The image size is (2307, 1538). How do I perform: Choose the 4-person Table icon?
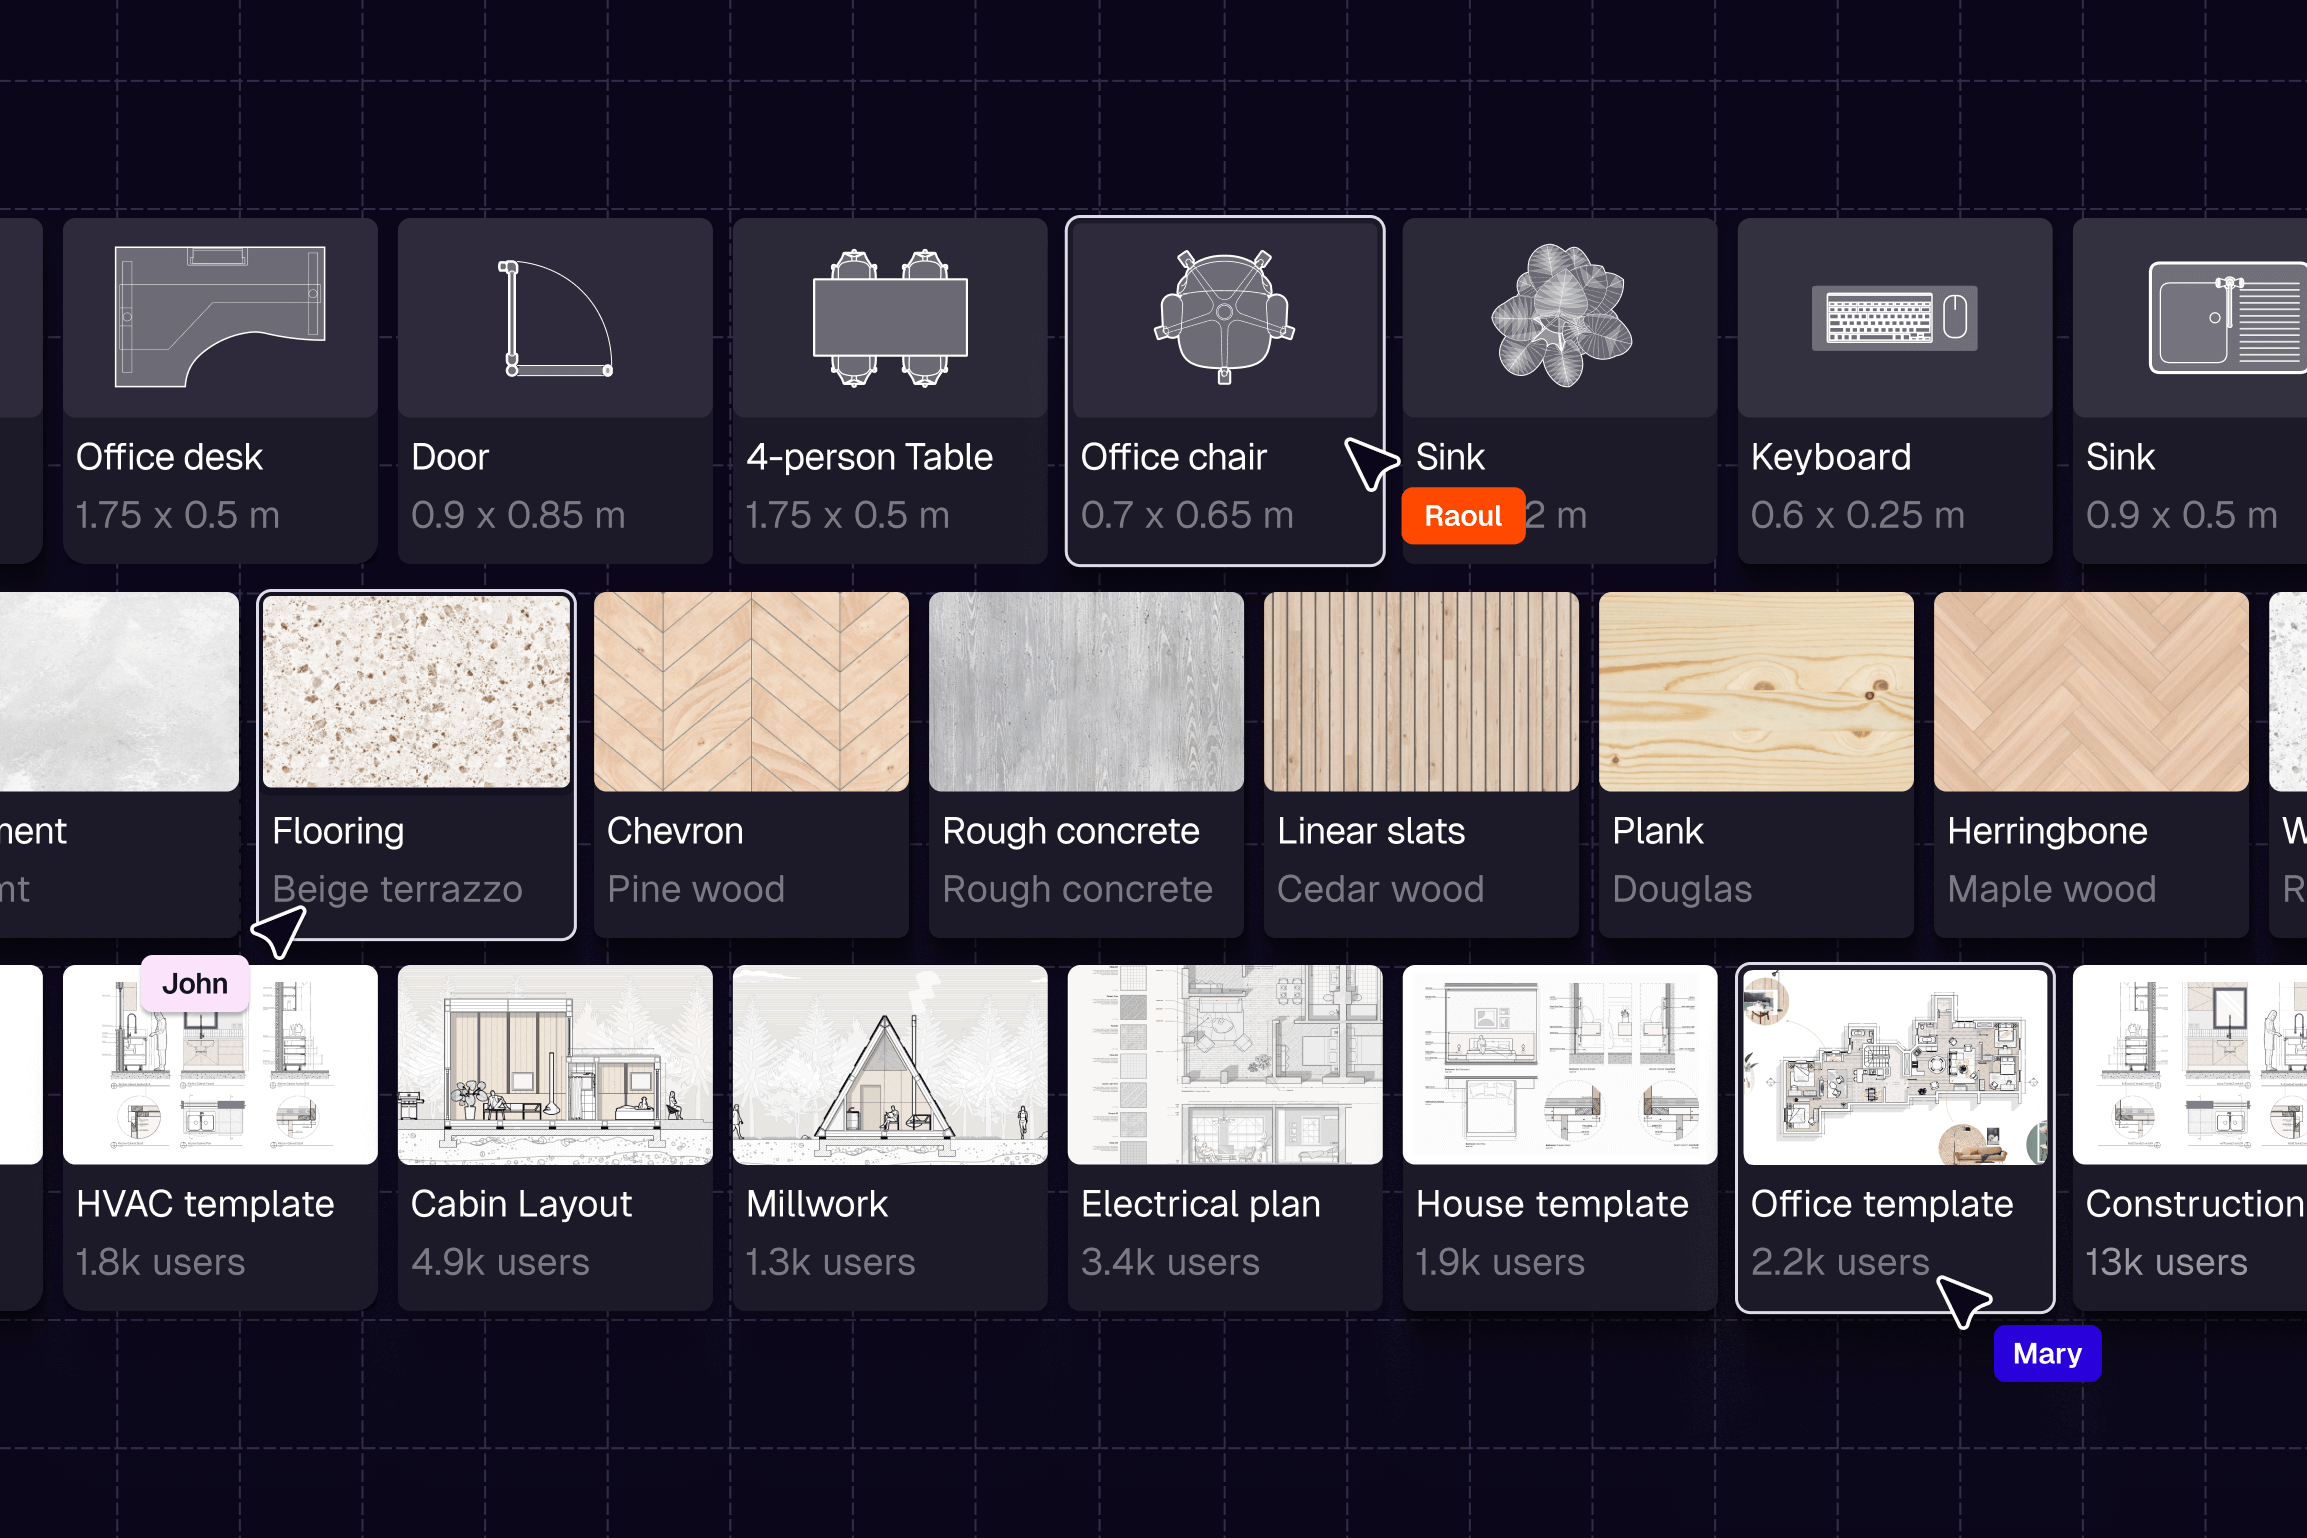click(890, 318)
